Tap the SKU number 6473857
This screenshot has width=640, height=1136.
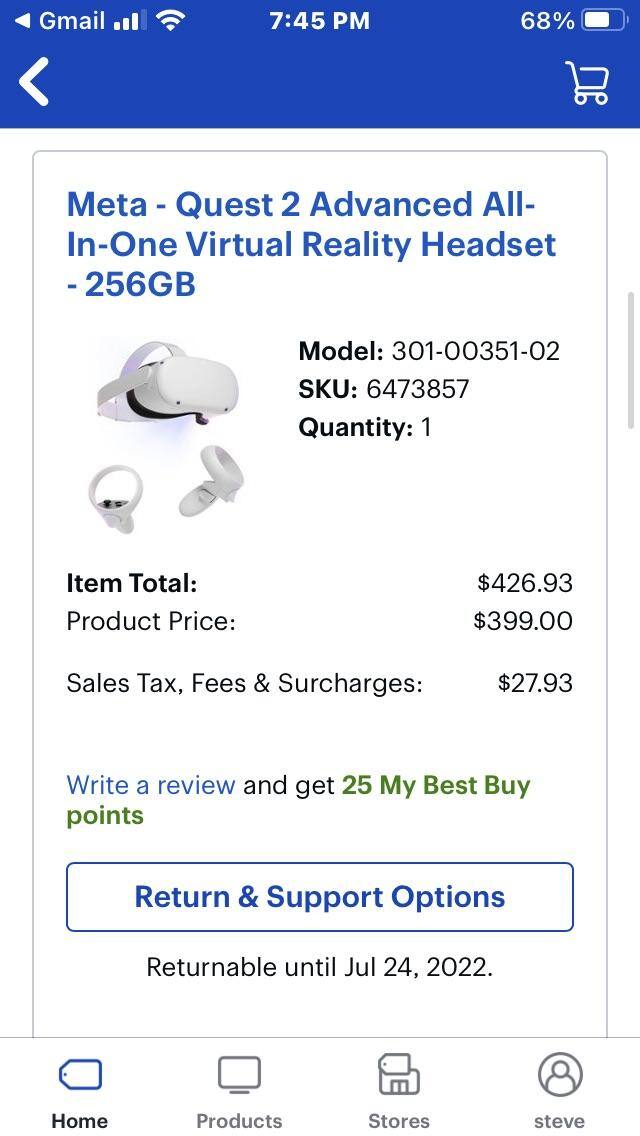(x=418, y=389)
